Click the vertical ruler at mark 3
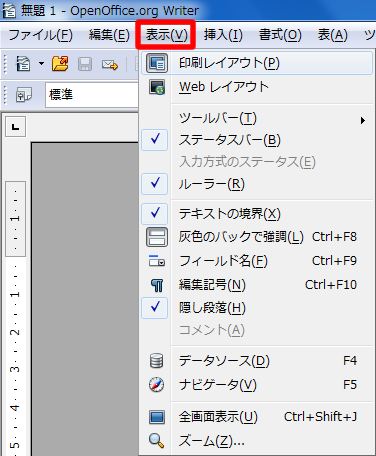The height and width of the screenshot is (456, 376). pyautogui.click(x=15, y=369)
